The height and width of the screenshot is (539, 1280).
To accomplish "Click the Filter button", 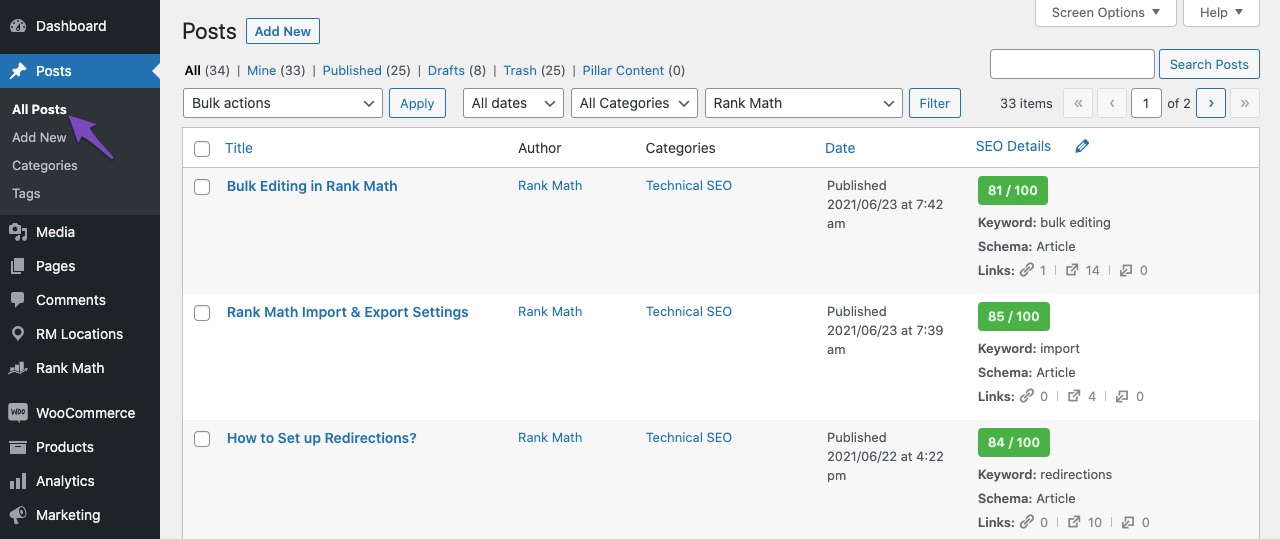I will (935, 103).
